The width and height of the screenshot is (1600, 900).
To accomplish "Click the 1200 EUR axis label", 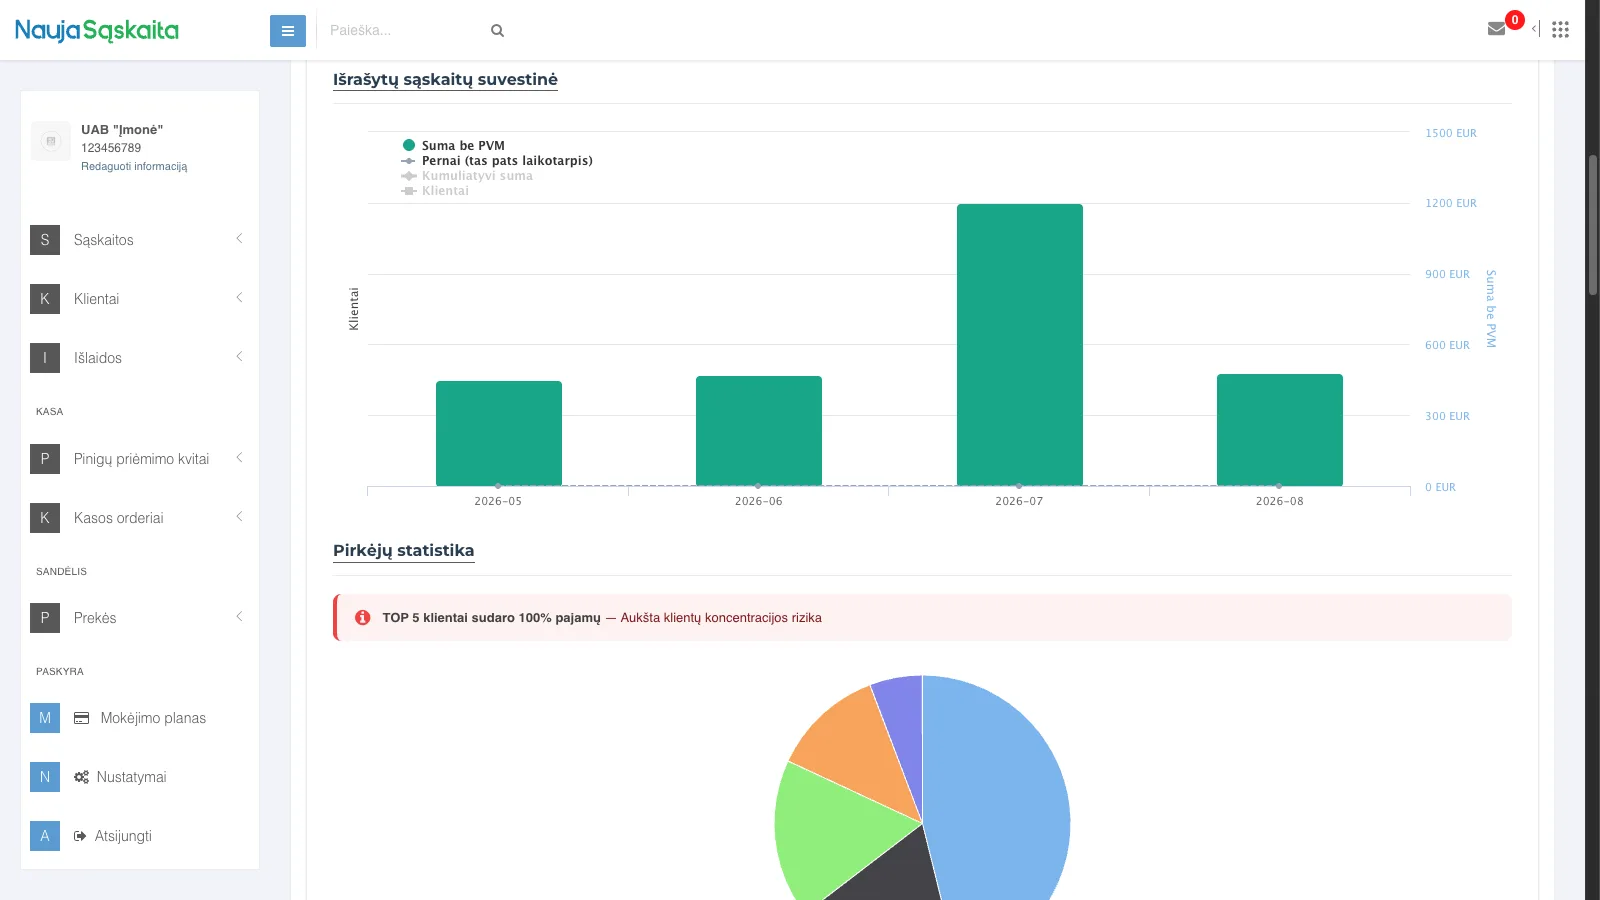I will 1451,204.
